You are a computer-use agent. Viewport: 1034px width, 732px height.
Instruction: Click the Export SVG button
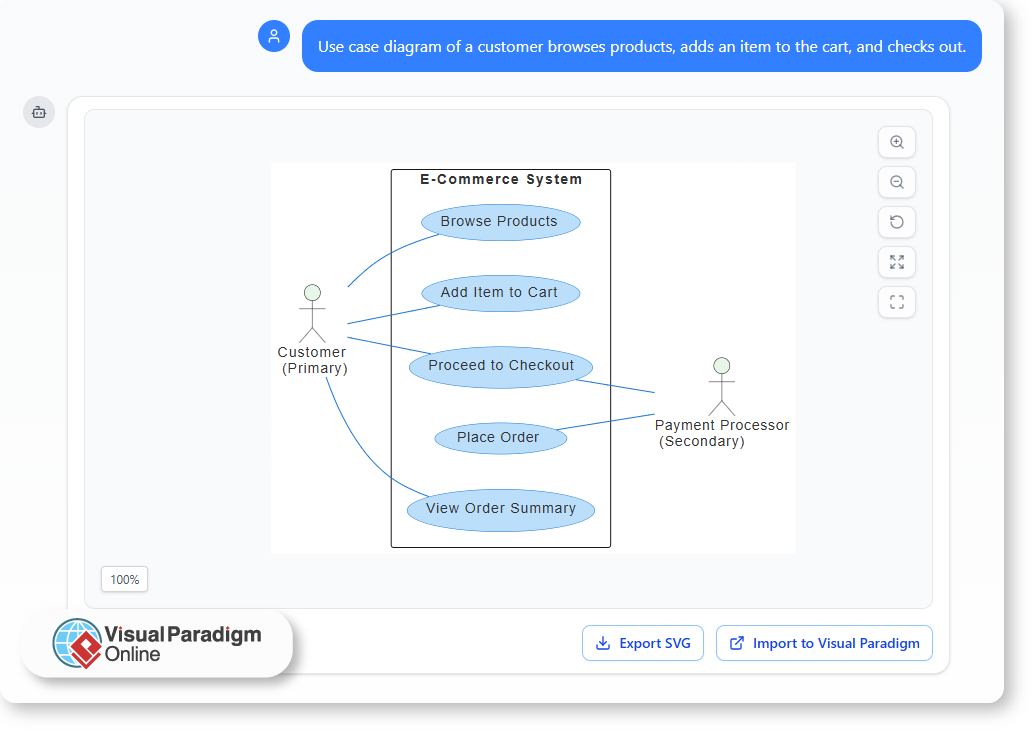pos(643,643)
